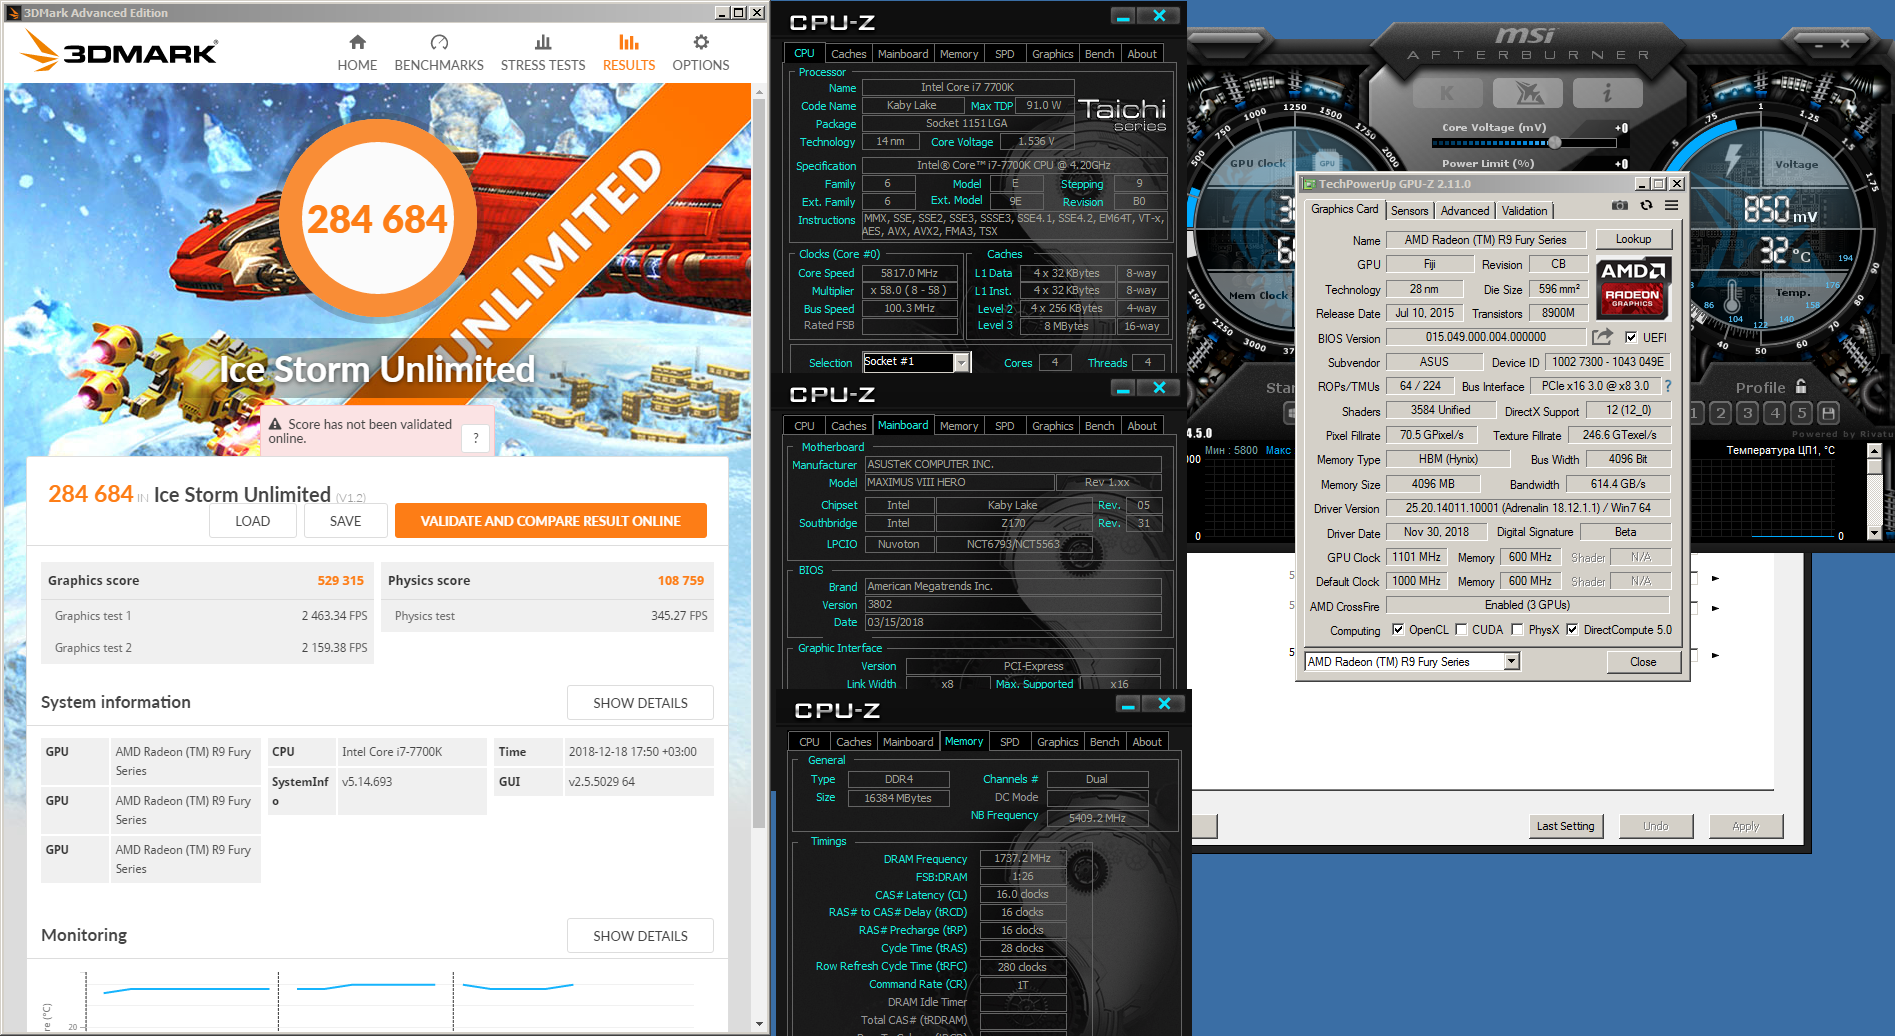Open 3DMark Options gear
1895x1036 pixels.
click(701, 53)
